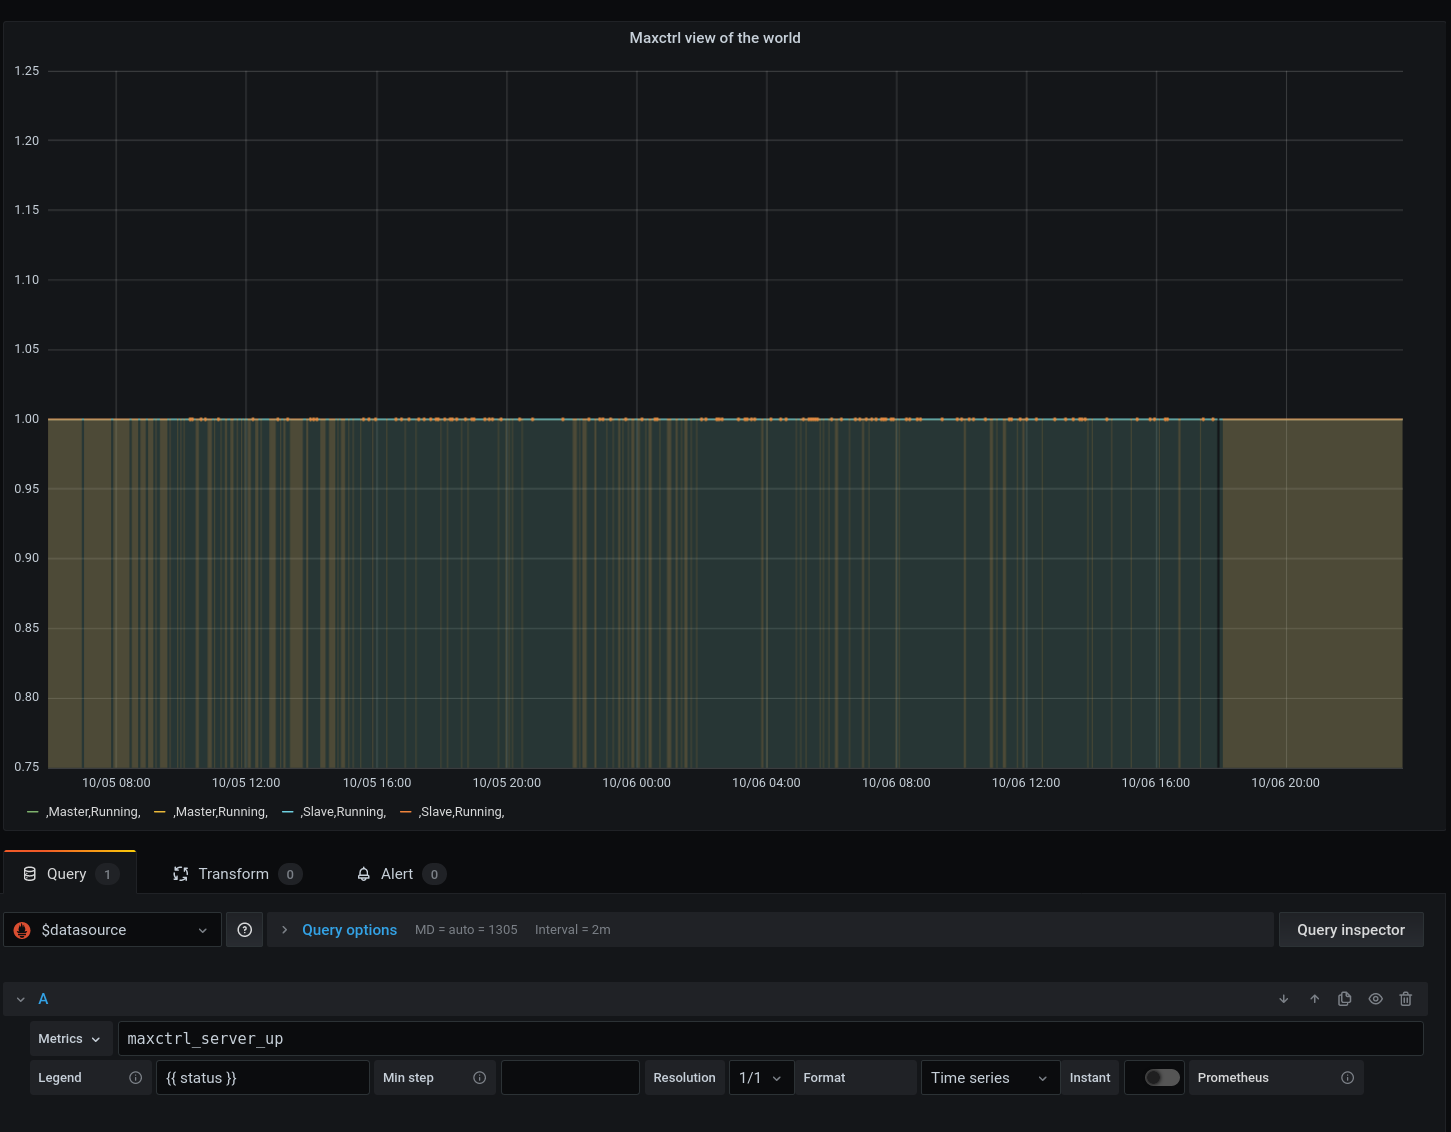Screen dimensions: 1451x1132
Task: Expand the Query options section
Action: pos(349,930)
